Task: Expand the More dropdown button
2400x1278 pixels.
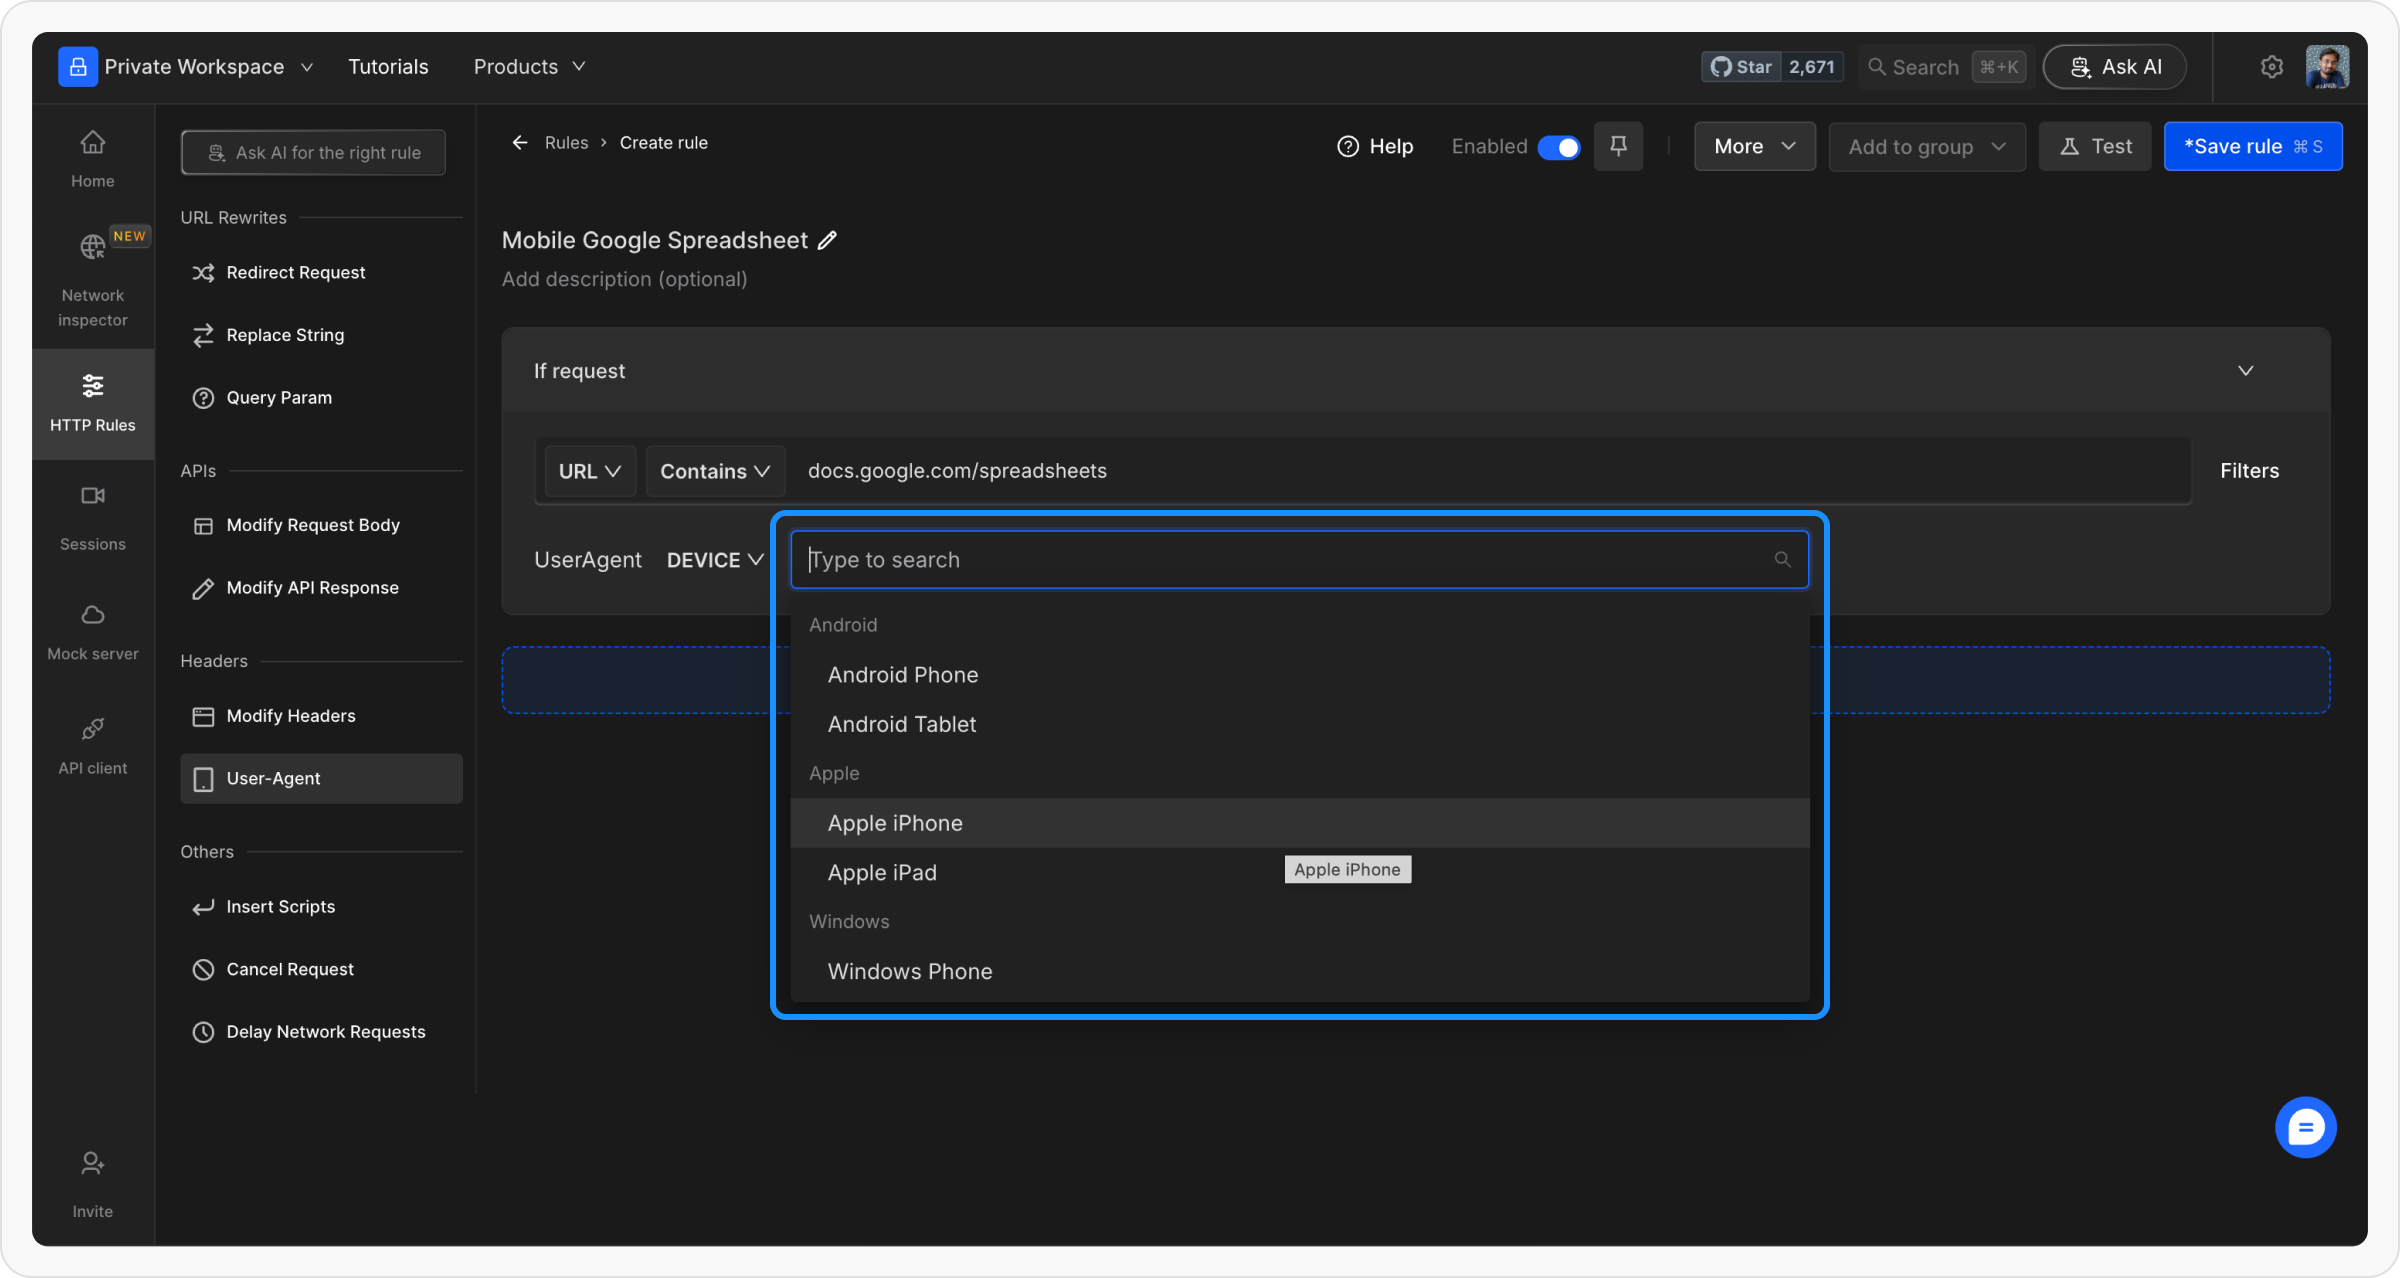Action: click(x=1754, y=147)
